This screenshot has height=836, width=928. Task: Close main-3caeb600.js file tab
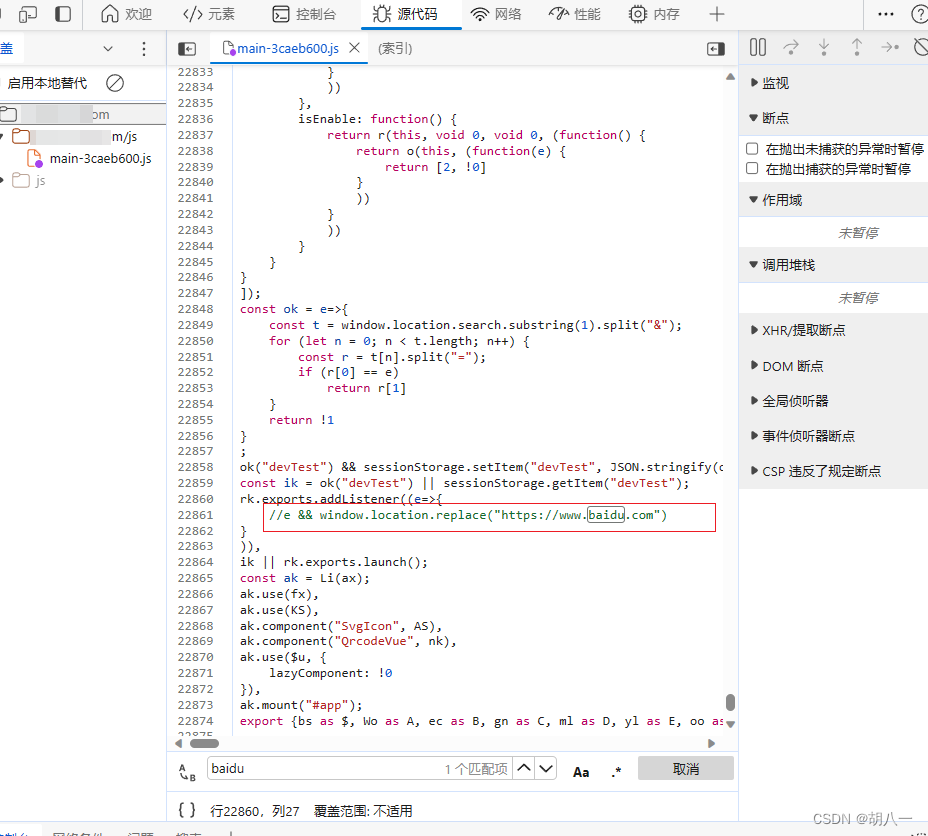(355, 48)
